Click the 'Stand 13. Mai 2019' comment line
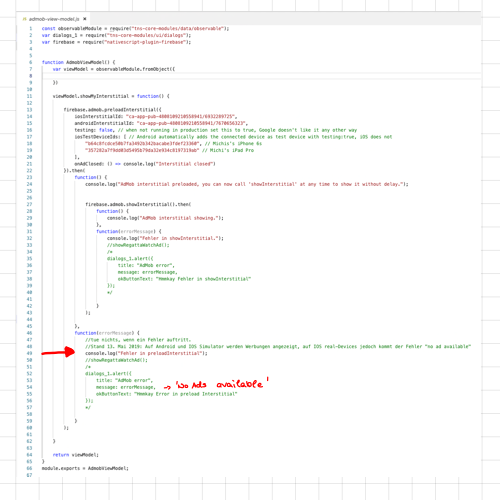 click(x=278, y=347)
